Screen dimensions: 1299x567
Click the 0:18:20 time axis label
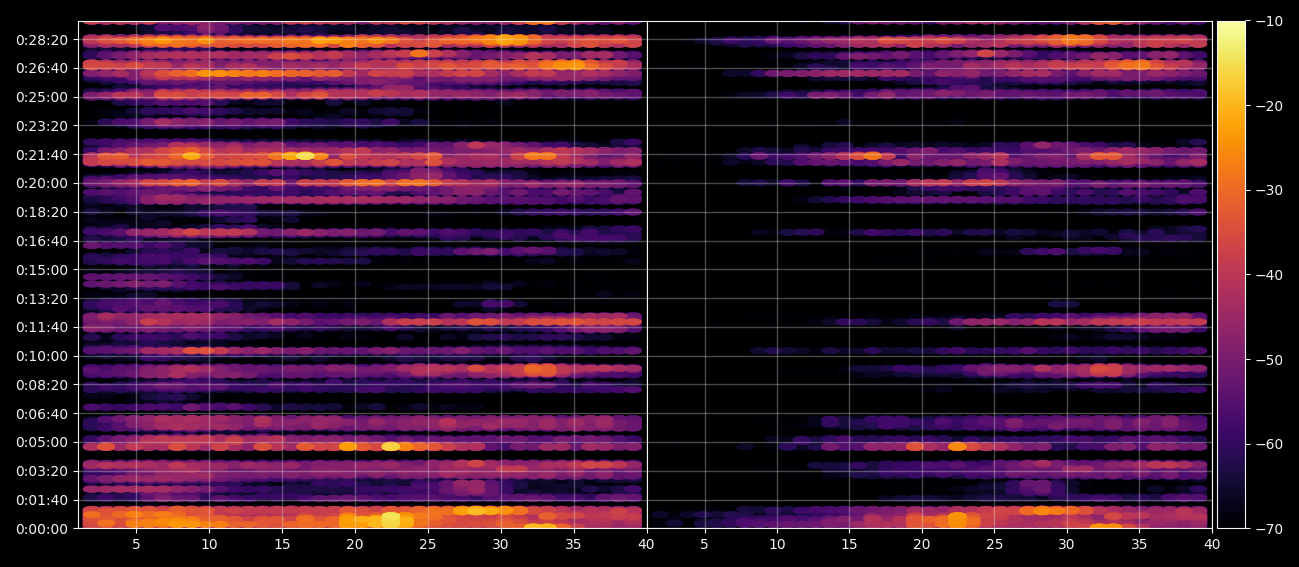42,212
